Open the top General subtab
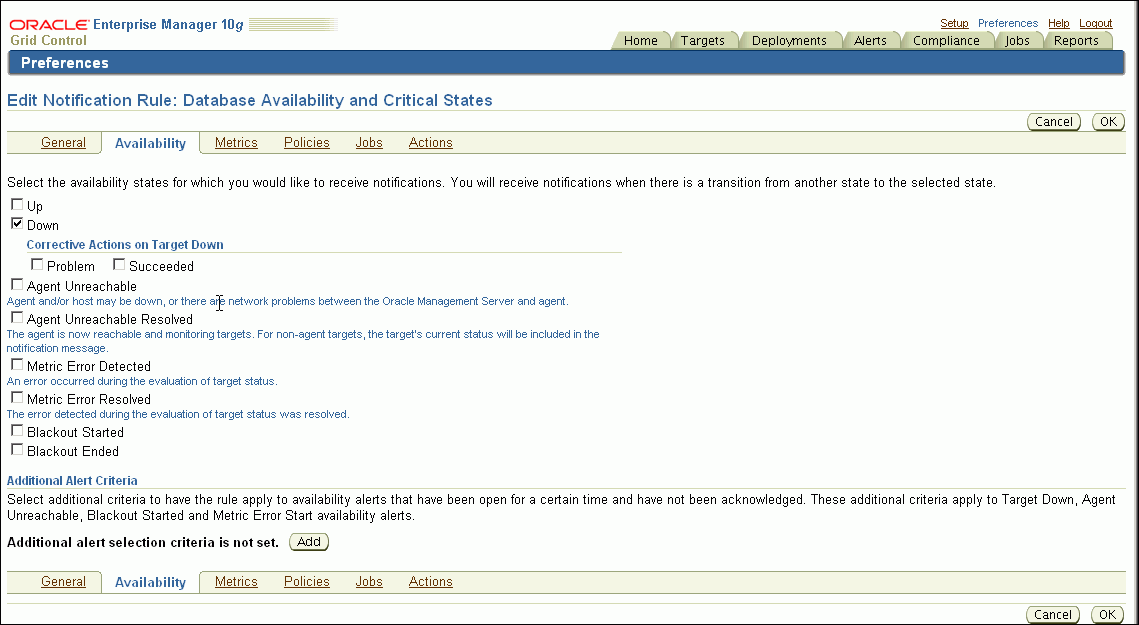Viewport: 1139px width, 625px height. (63, 142)
